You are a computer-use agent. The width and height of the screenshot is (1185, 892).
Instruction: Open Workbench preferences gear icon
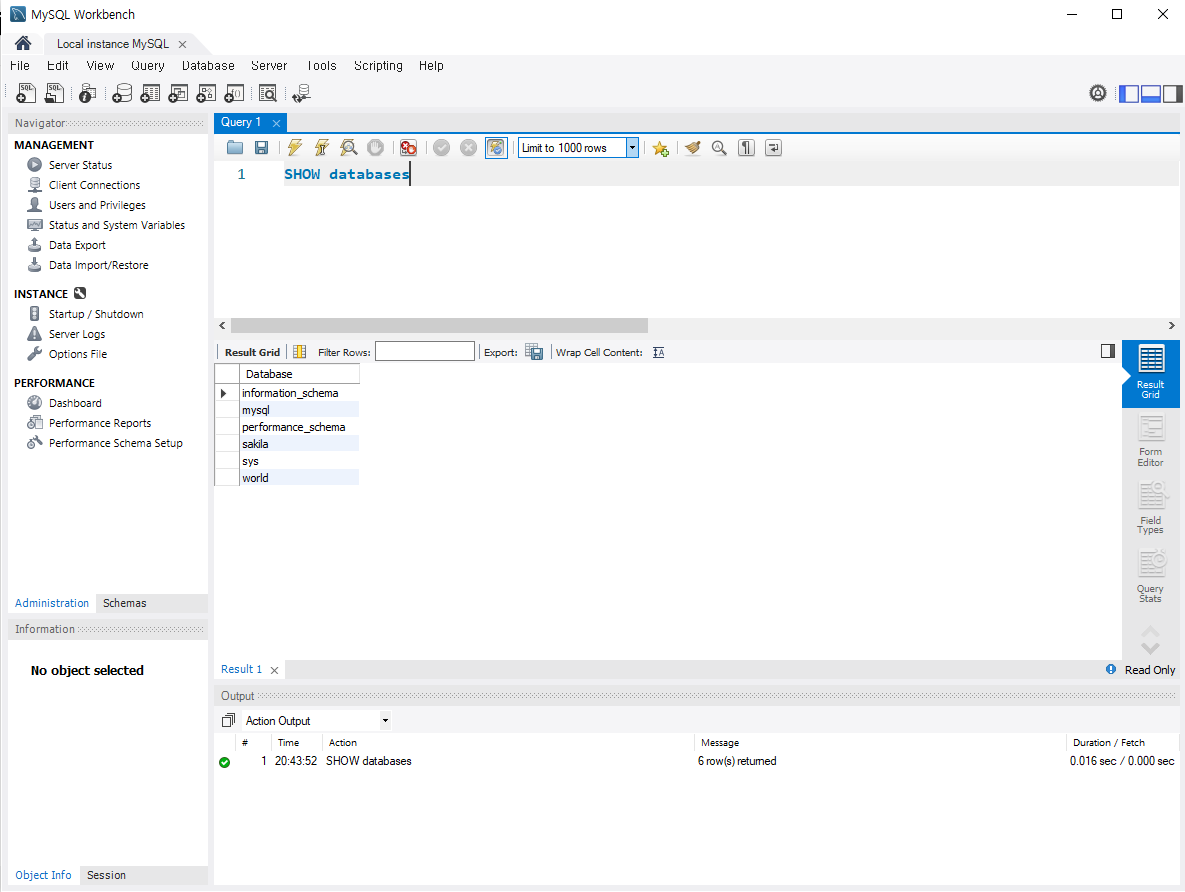coord(1098,93)
